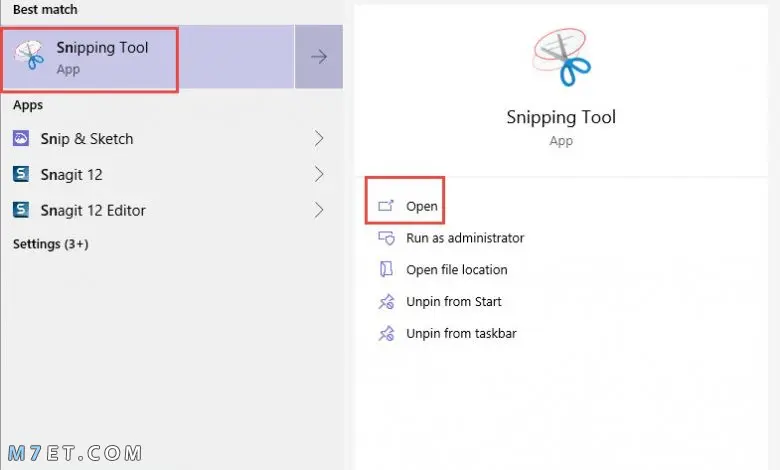Click the Unpin from taskbar pin icon
The width and height of the screenshot is (780, 470).
(387, 333)
